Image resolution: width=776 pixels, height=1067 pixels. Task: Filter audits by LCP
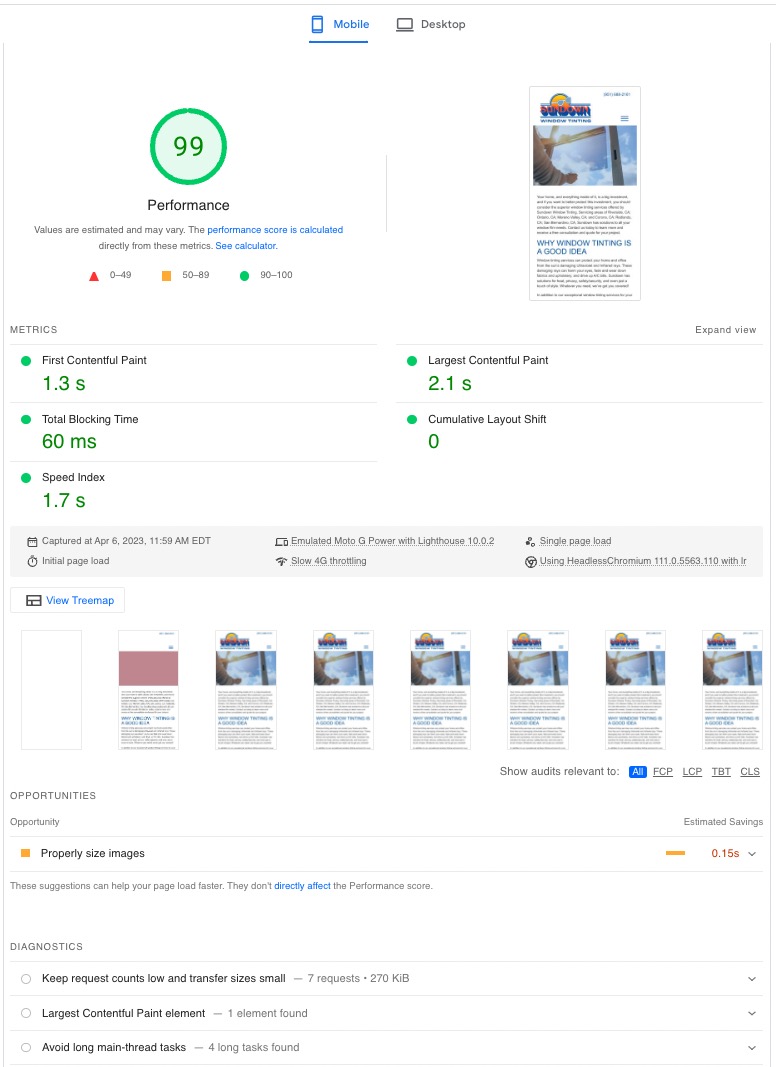tap(692, 772)
